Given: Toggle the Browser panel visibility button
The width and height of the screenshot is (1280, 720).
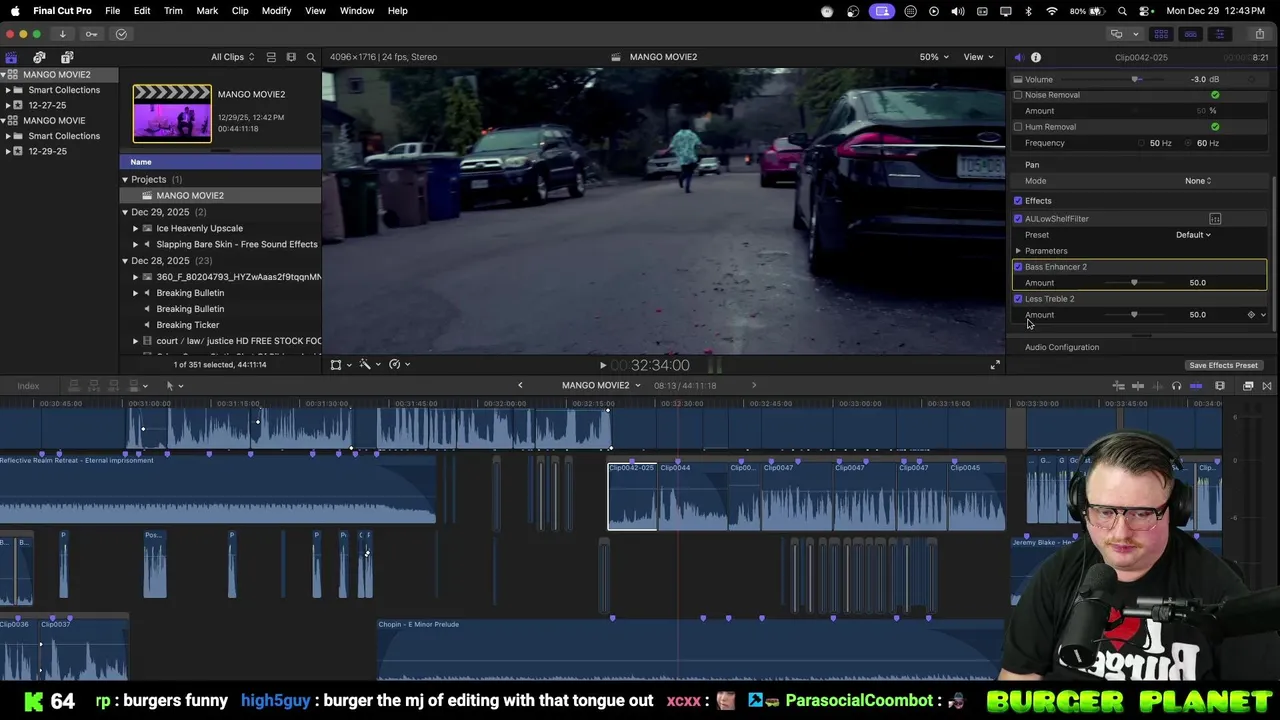Looking at the screenshot, I should [x=1161, y=34].
